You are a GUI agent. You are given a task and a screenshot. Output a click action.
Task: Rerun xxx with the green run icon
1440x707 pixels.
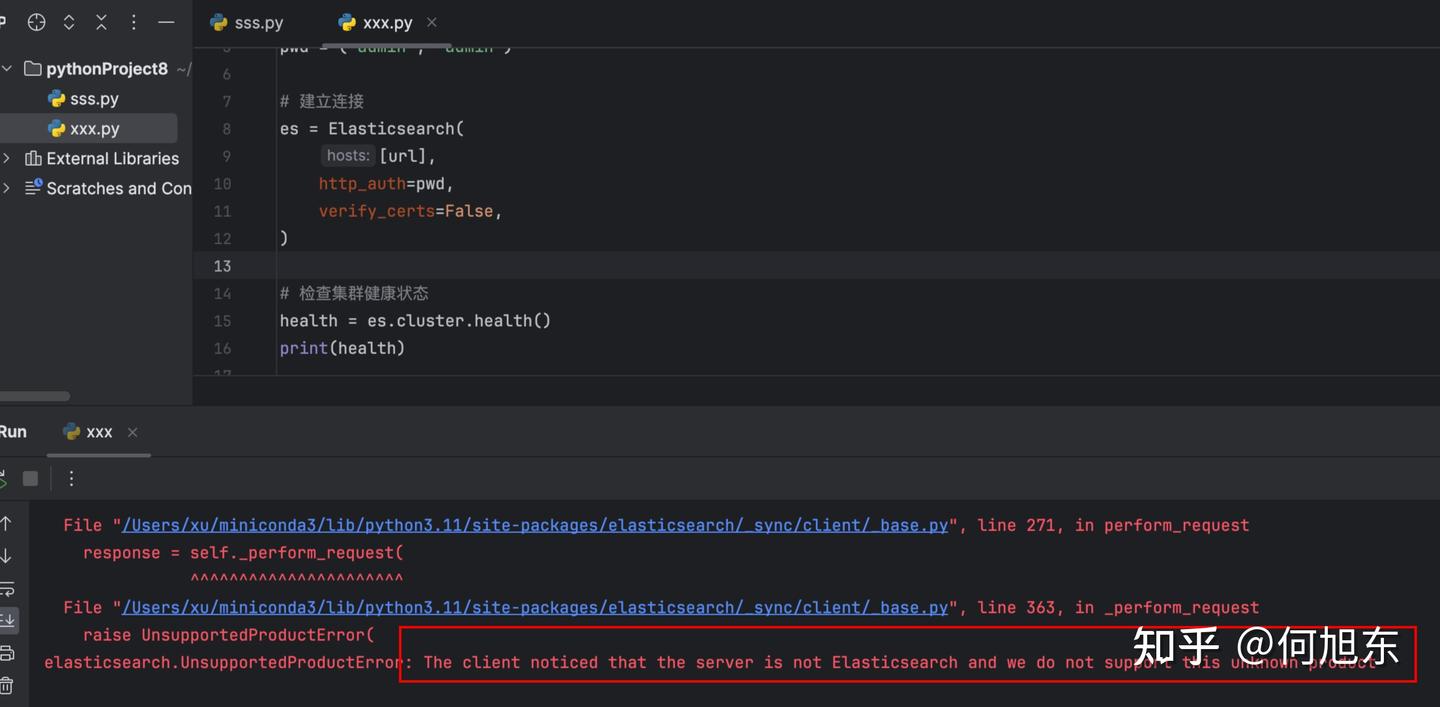coord(3,479)
